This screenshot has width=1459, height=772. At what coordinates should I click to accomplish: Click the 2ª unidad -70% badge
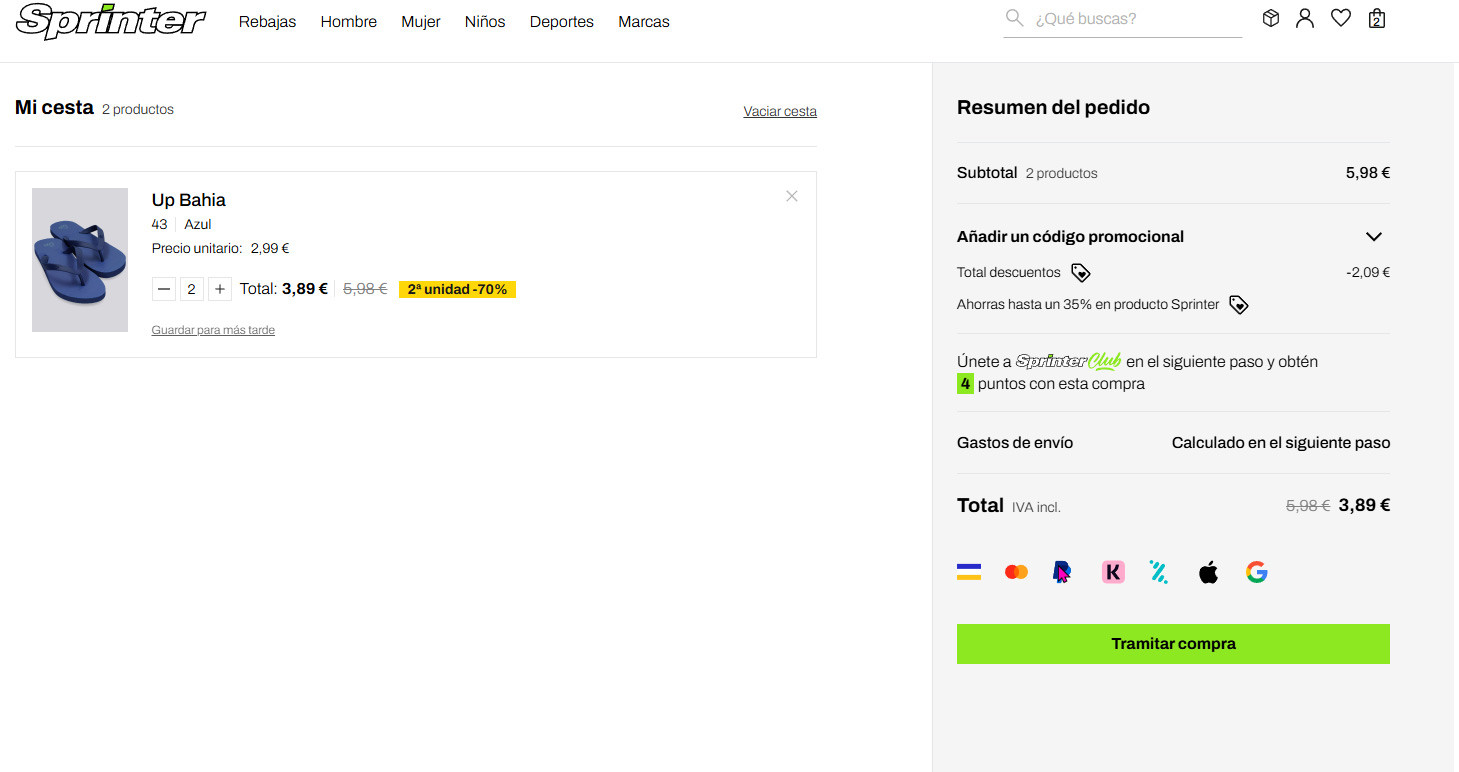pos(457,290)
